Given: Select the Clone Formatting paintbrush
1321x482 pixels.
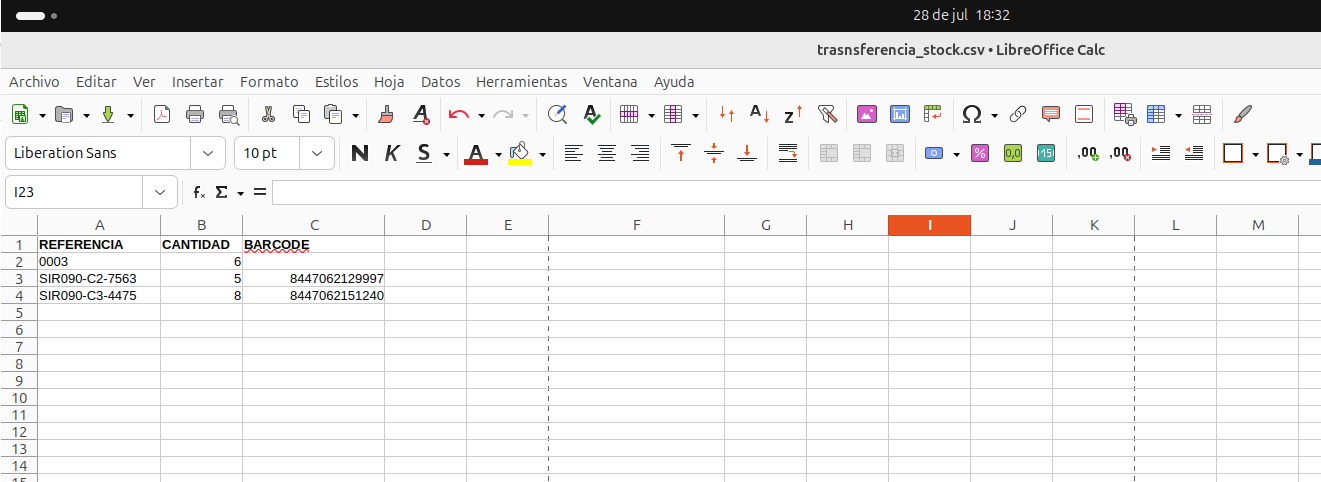Looking at the screenshot, I should 386,114.
